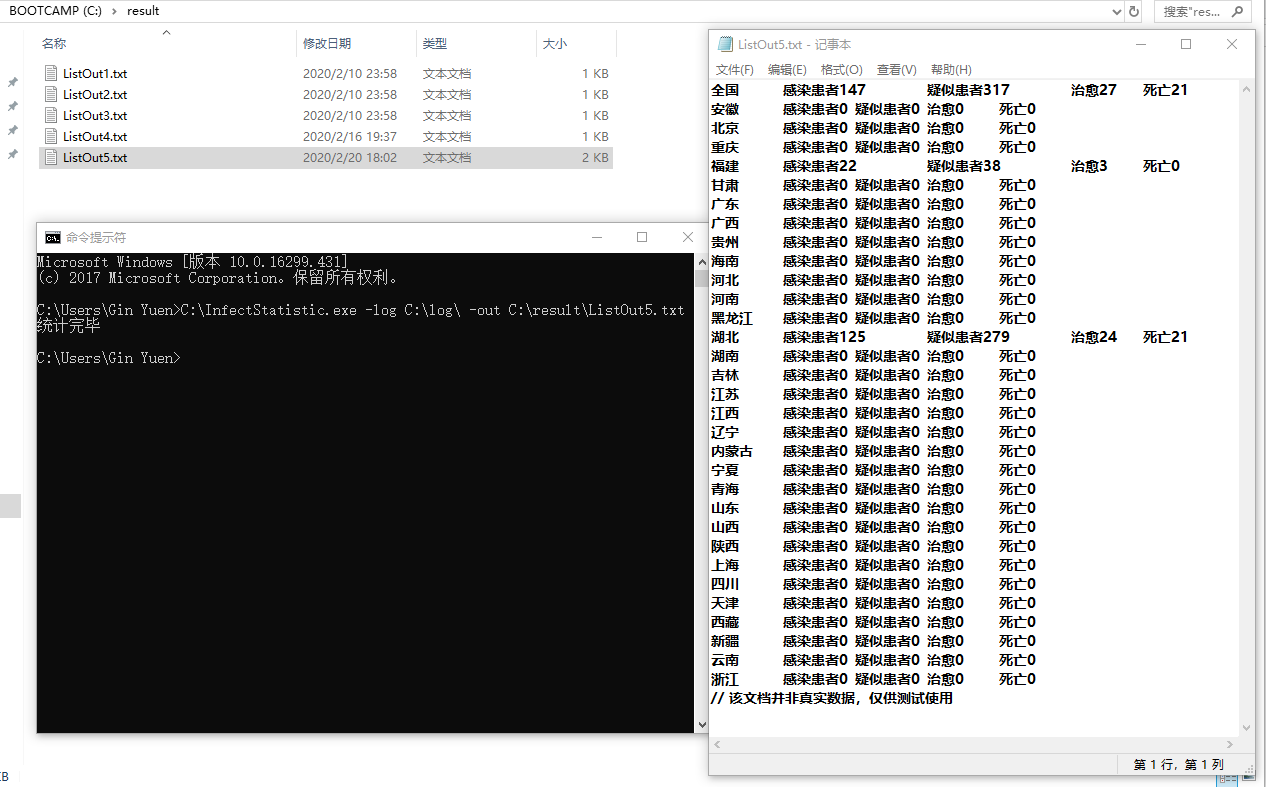Click the 北京 line in Notepad
The image size is (1266, 787).
(x=873, y=128)
